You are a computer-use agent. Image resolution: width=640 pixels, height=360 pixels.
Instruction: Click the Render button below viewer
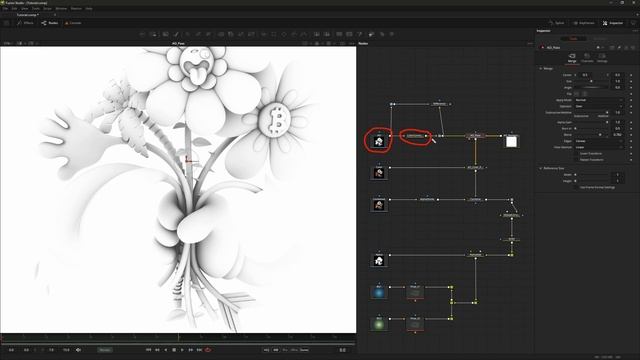(x=105, y=350)
